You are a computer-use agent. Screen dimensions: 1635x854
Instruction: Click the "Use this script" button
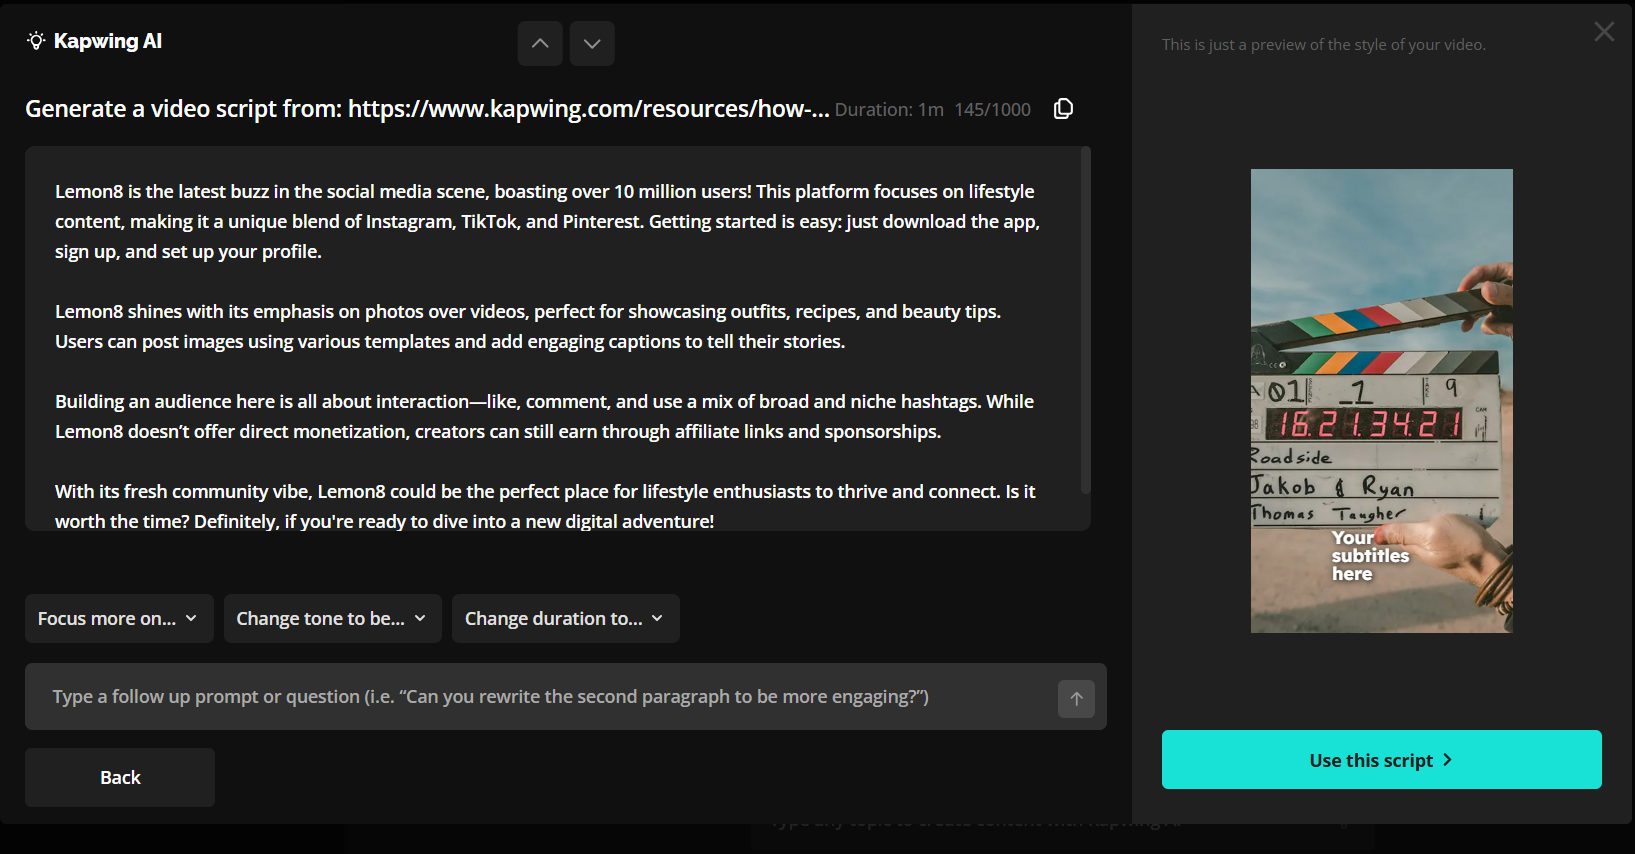click(1381, 760)
